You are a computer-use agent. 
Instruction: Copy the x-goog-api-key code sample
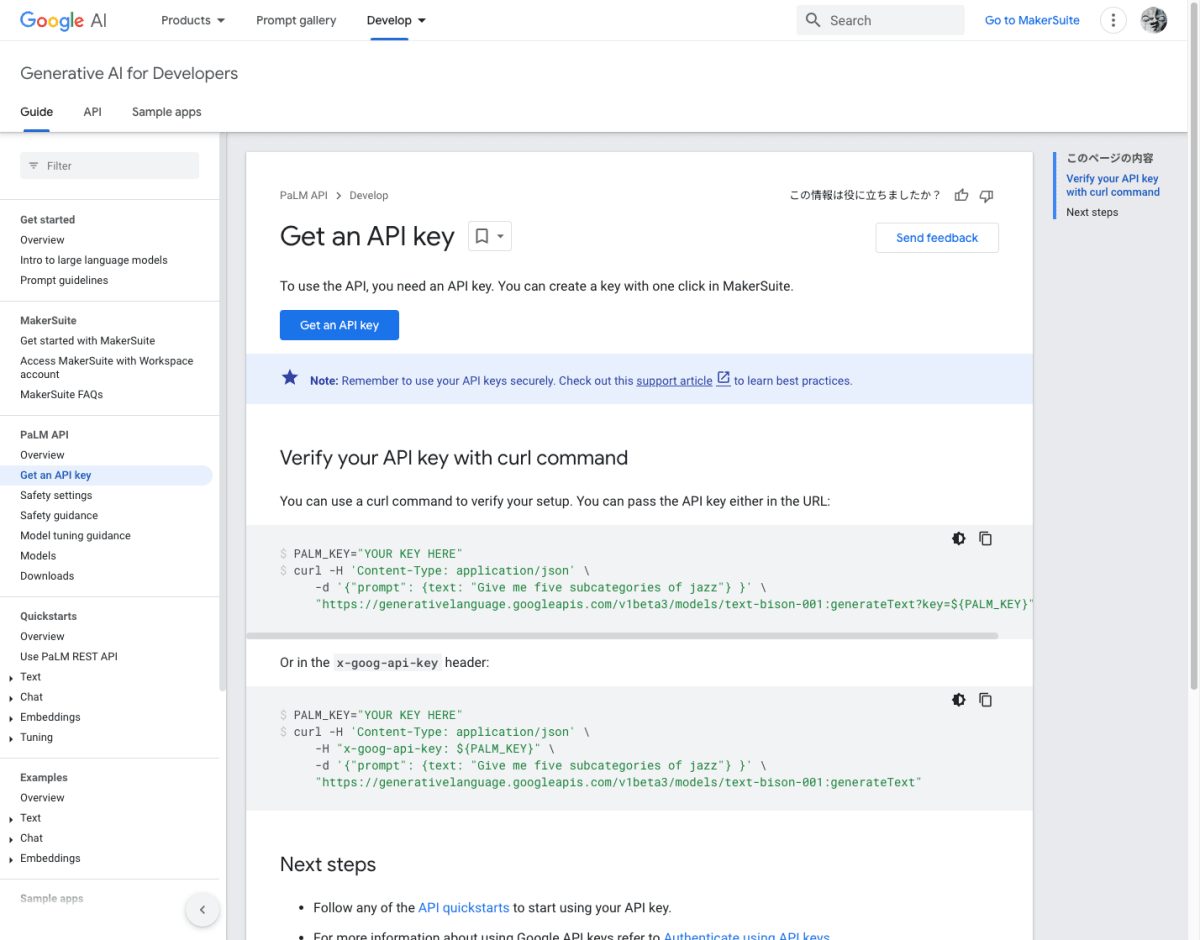pos(985,700)
